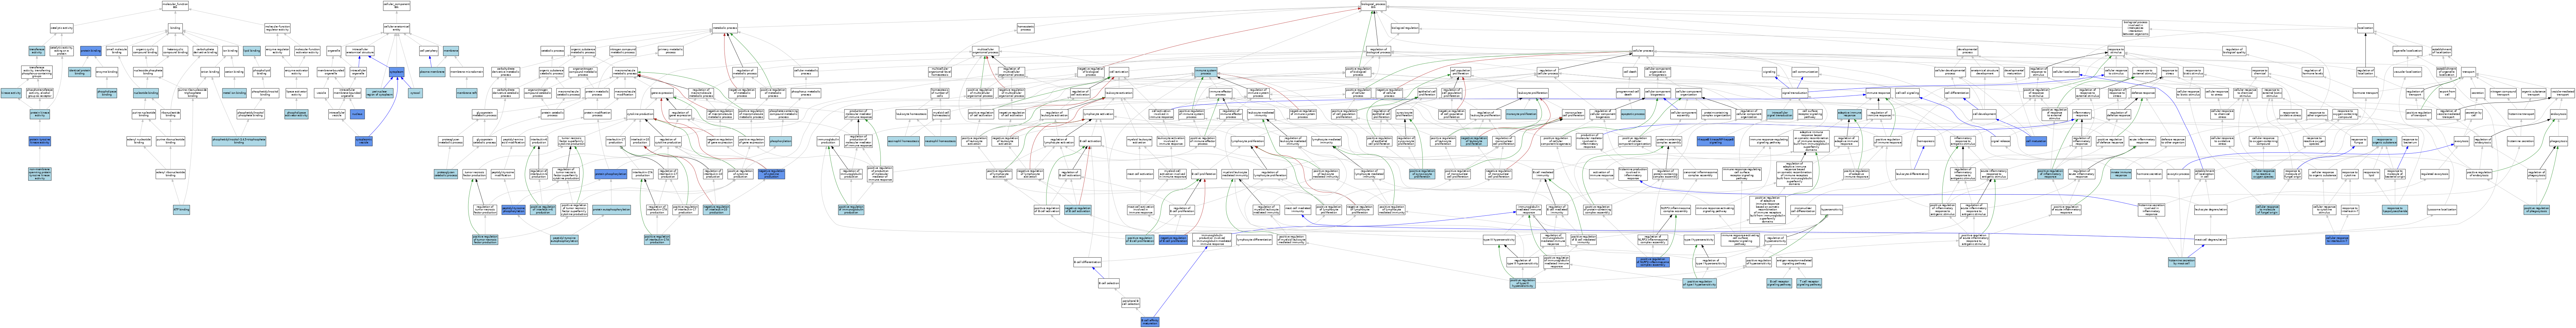Click the phosphatidylinositol-3,4,5-trisphosphate binding node
The height and width of the screenshot is (328, 2576).
click(x=239, y=141)
